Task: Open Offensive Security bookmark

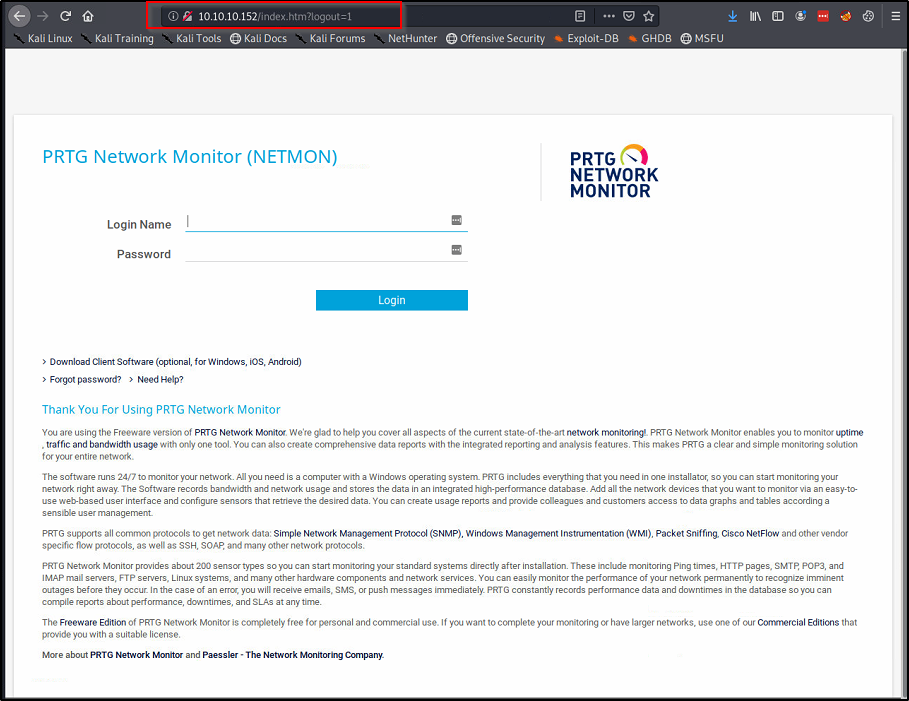Action: click(x=496, y=38)
